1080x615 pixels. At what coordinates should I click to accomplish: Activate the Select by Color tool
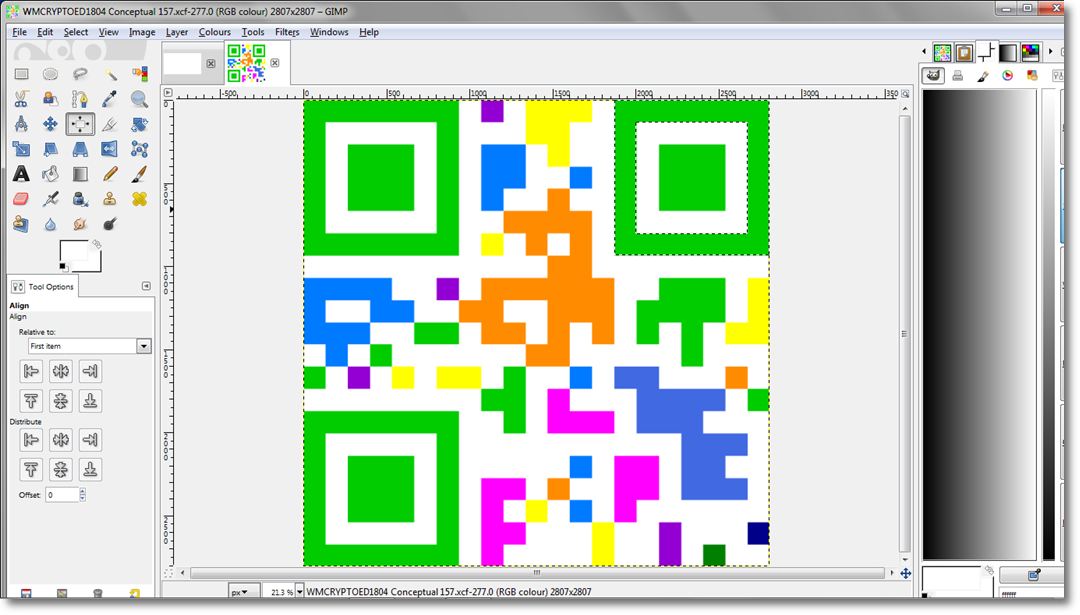pyautogui.click(x=140, y=74)
